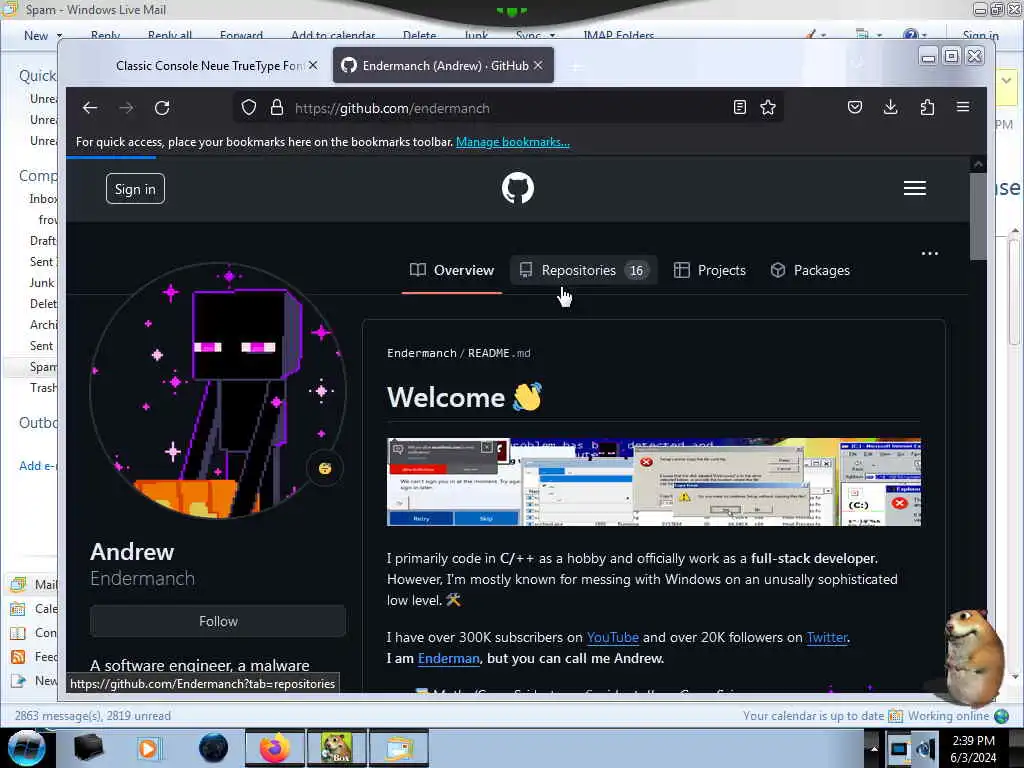Open profile three-dots options menu
Viewport: 1024px width, 768px height.
click(929, 253)
